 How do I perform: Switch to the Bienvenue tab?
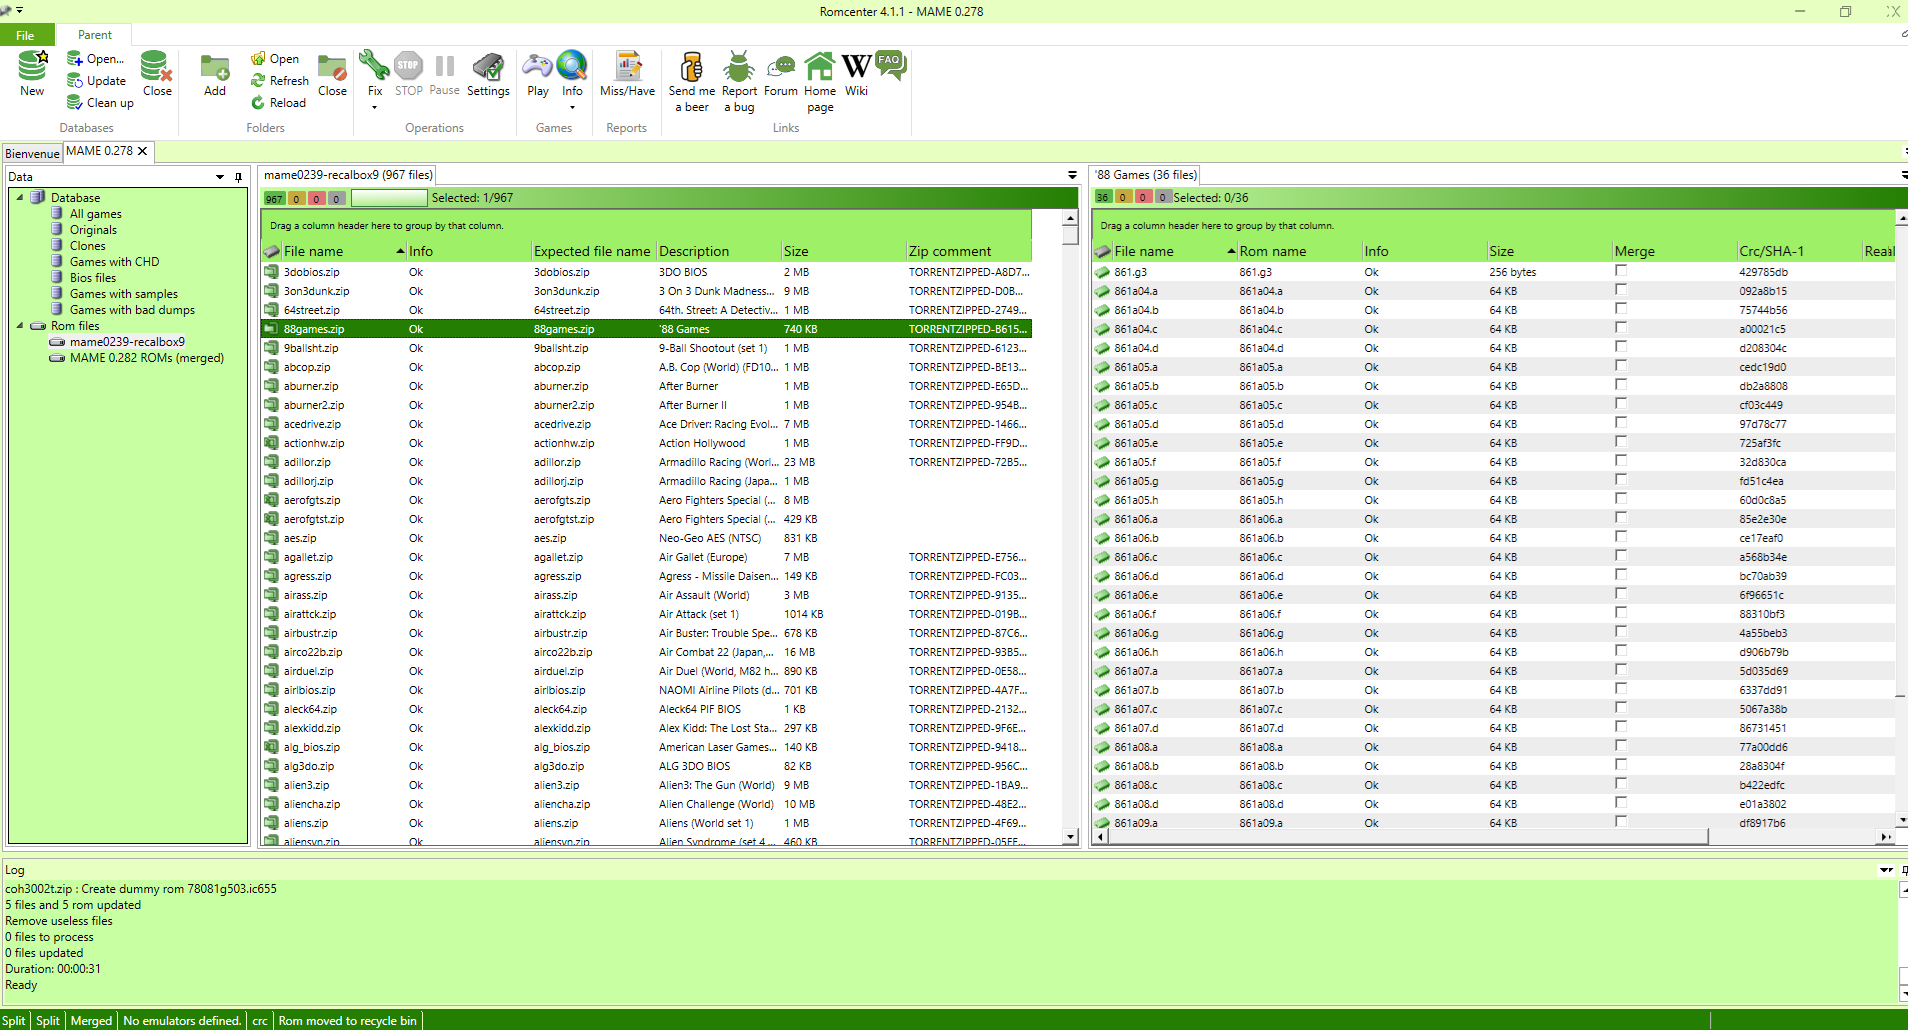tap(32, 153)
